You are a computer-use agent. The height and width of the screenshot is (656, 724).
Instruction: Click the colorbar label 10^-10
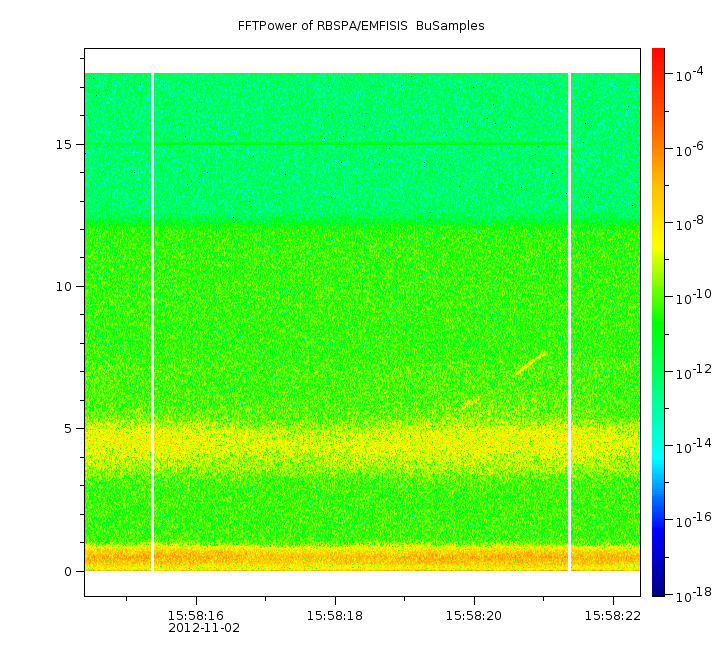point(694,297)
